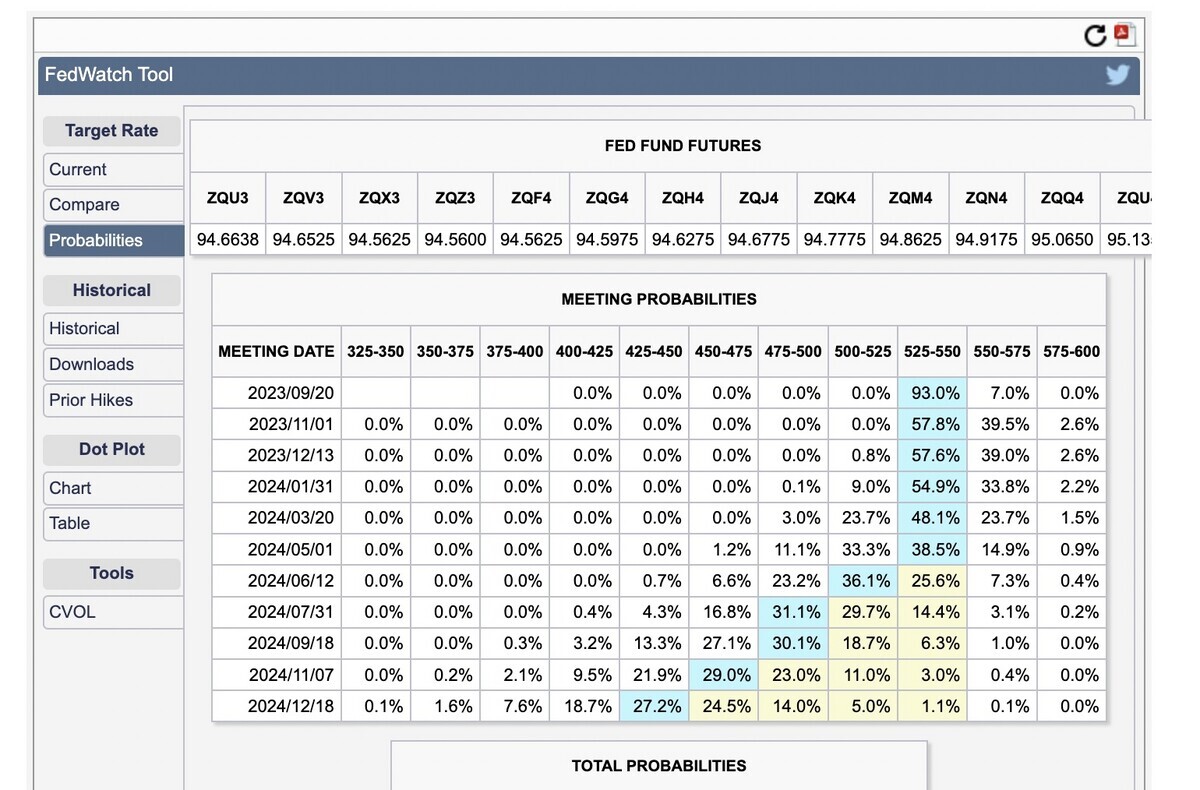The height and width of the screenshot is (790, 1200).
Task: Open the Dot Plot Table
Action: tap(114, 523)
